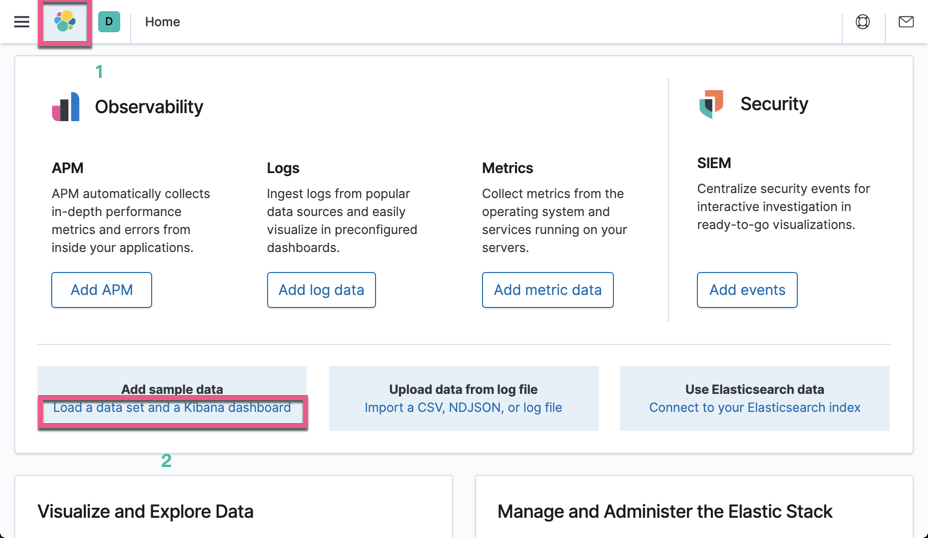Open Load a data set and Kibana dashboard link
The image size is (928, 538).
coord(172,408)
